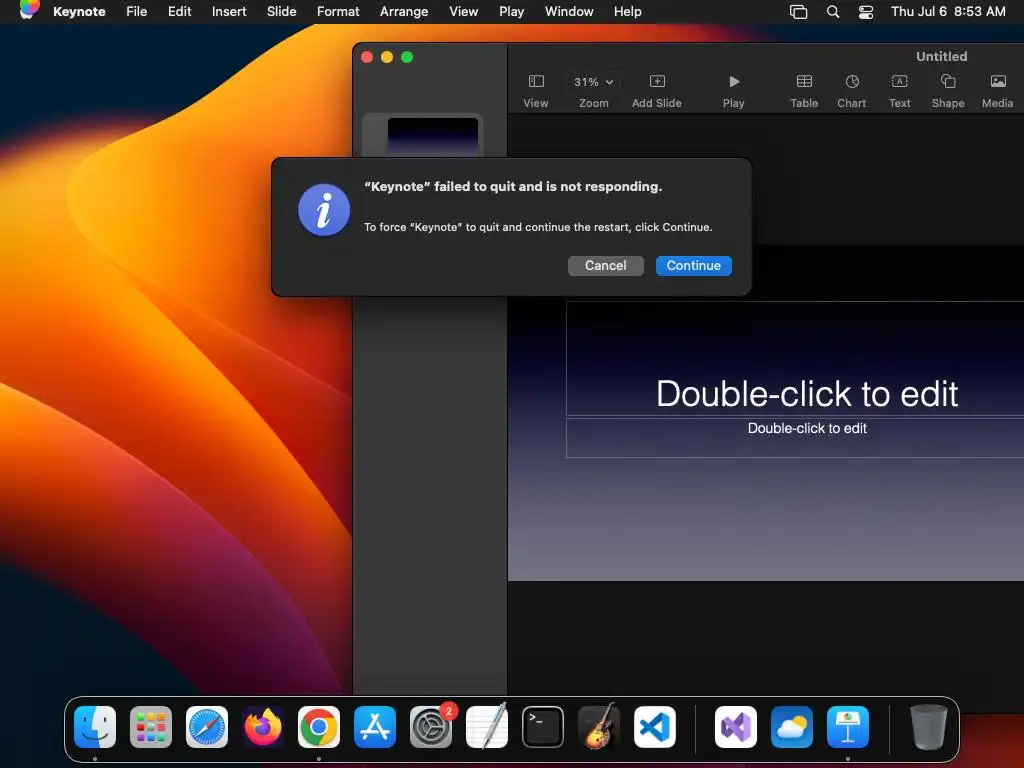Launch Safari from the Dock

(x=207, y=727)
